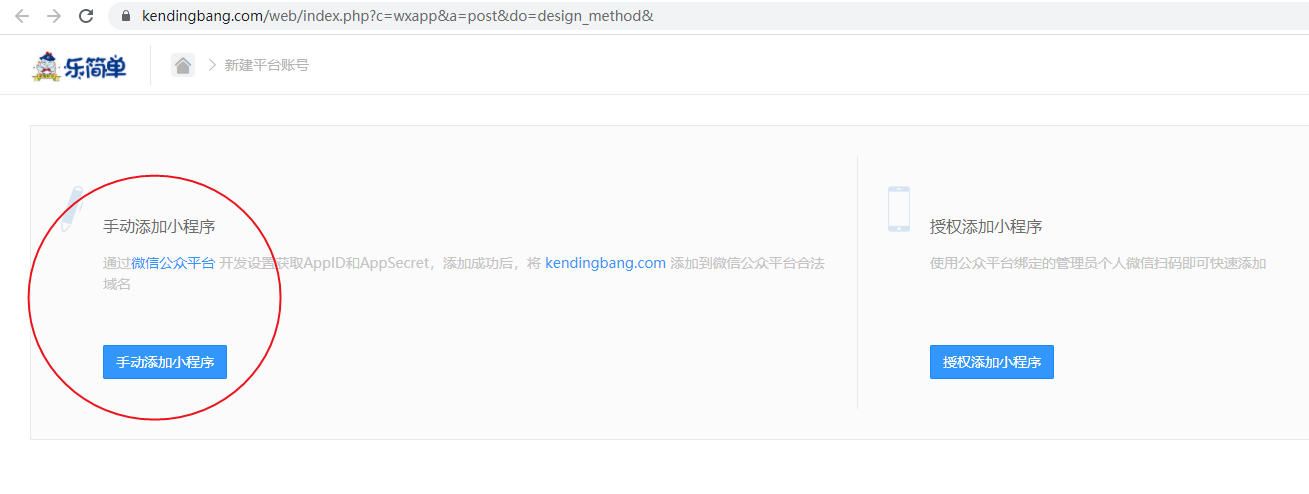
Task: Open the 微信公众平台 link
Action: [173, 263]
